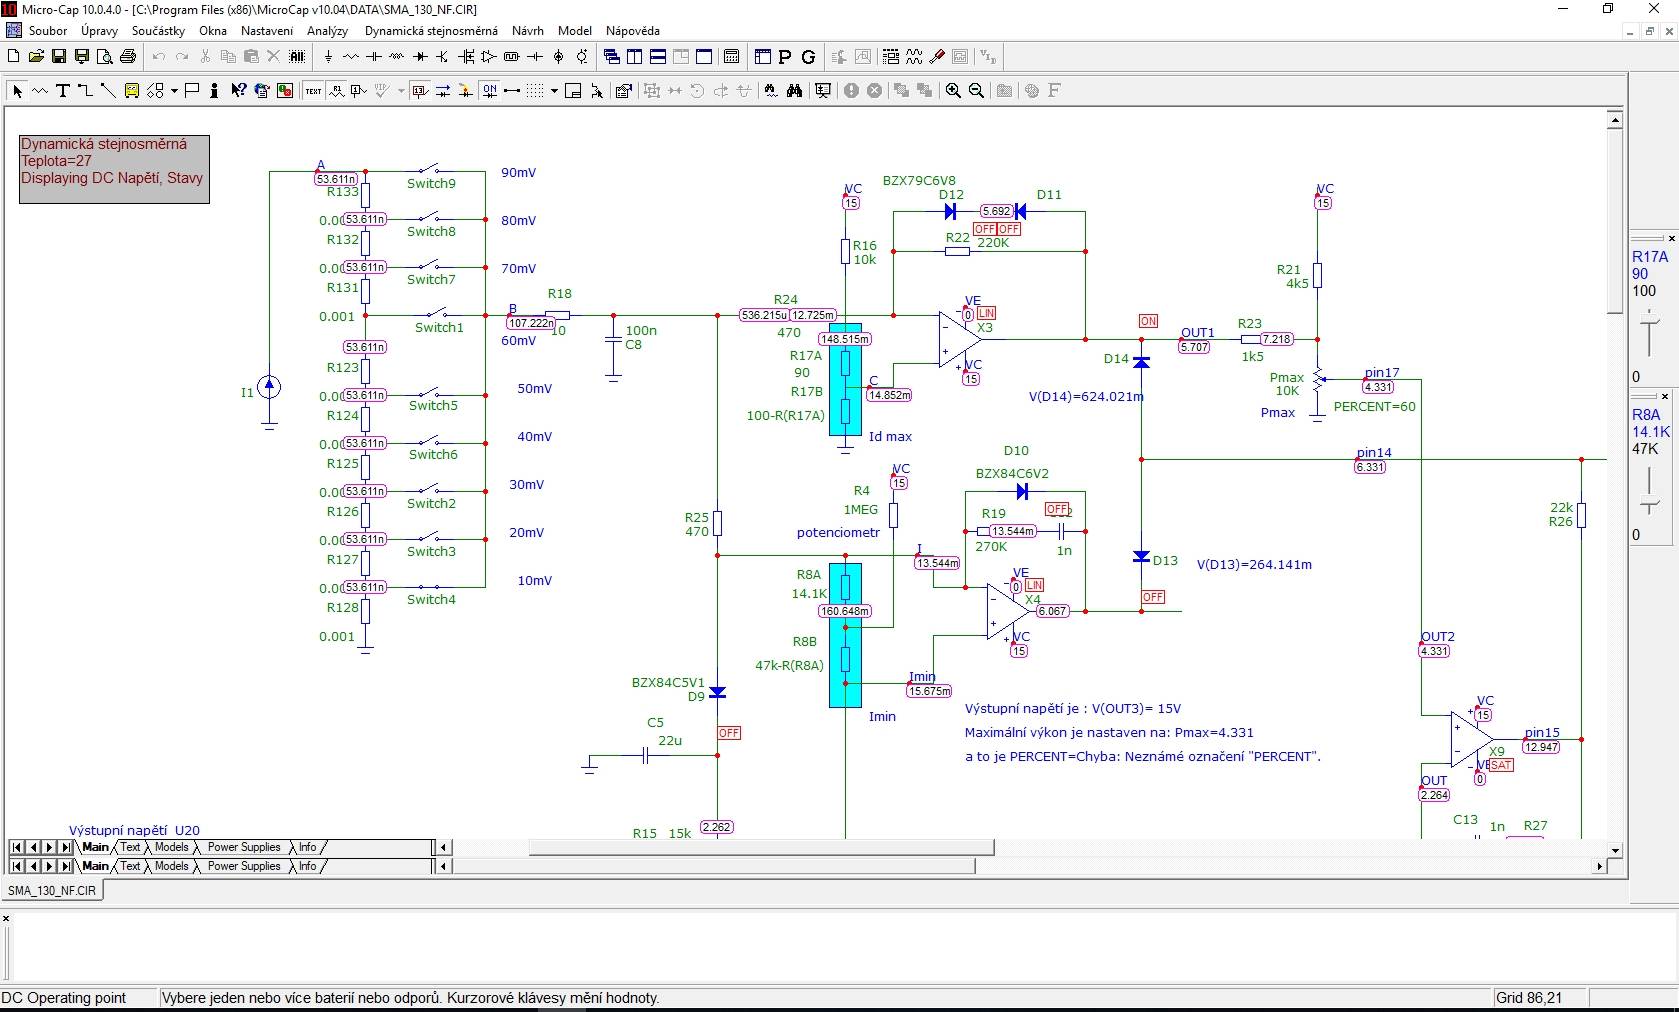Click the Zoom In magnifier
Viewport: 1679px width, 1012px height.
click(953, 91)
